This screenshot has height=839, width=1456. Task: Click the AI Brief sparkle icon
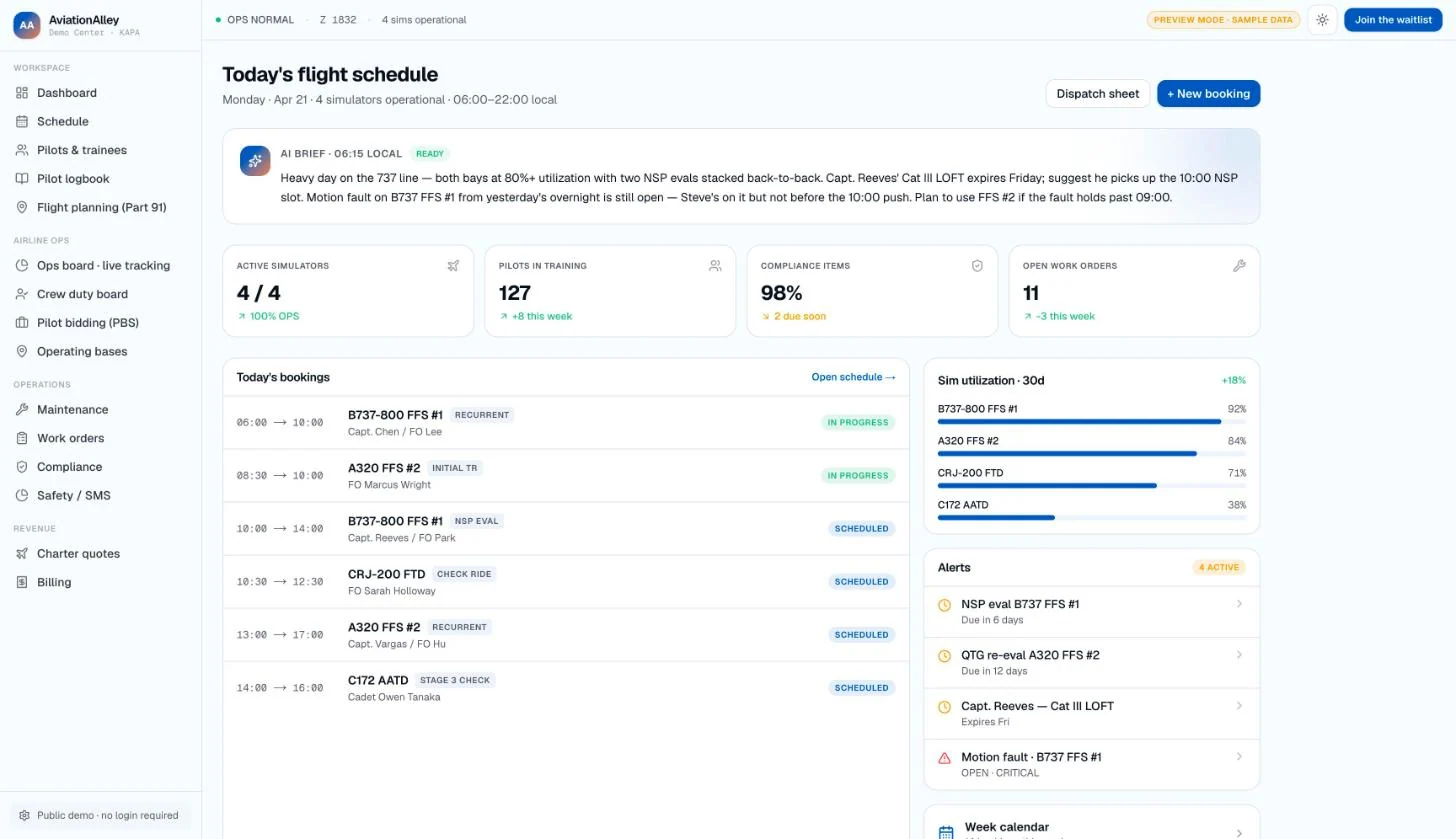tap(255, 161)
